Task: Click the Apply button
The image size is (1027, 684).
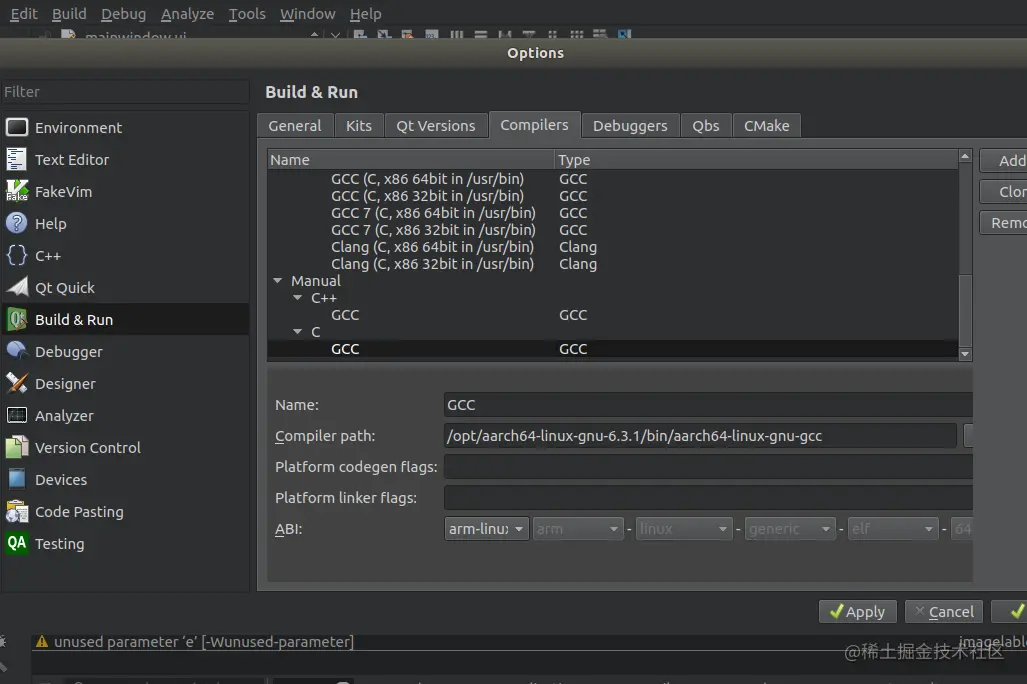Action: [x=857, y=611]
